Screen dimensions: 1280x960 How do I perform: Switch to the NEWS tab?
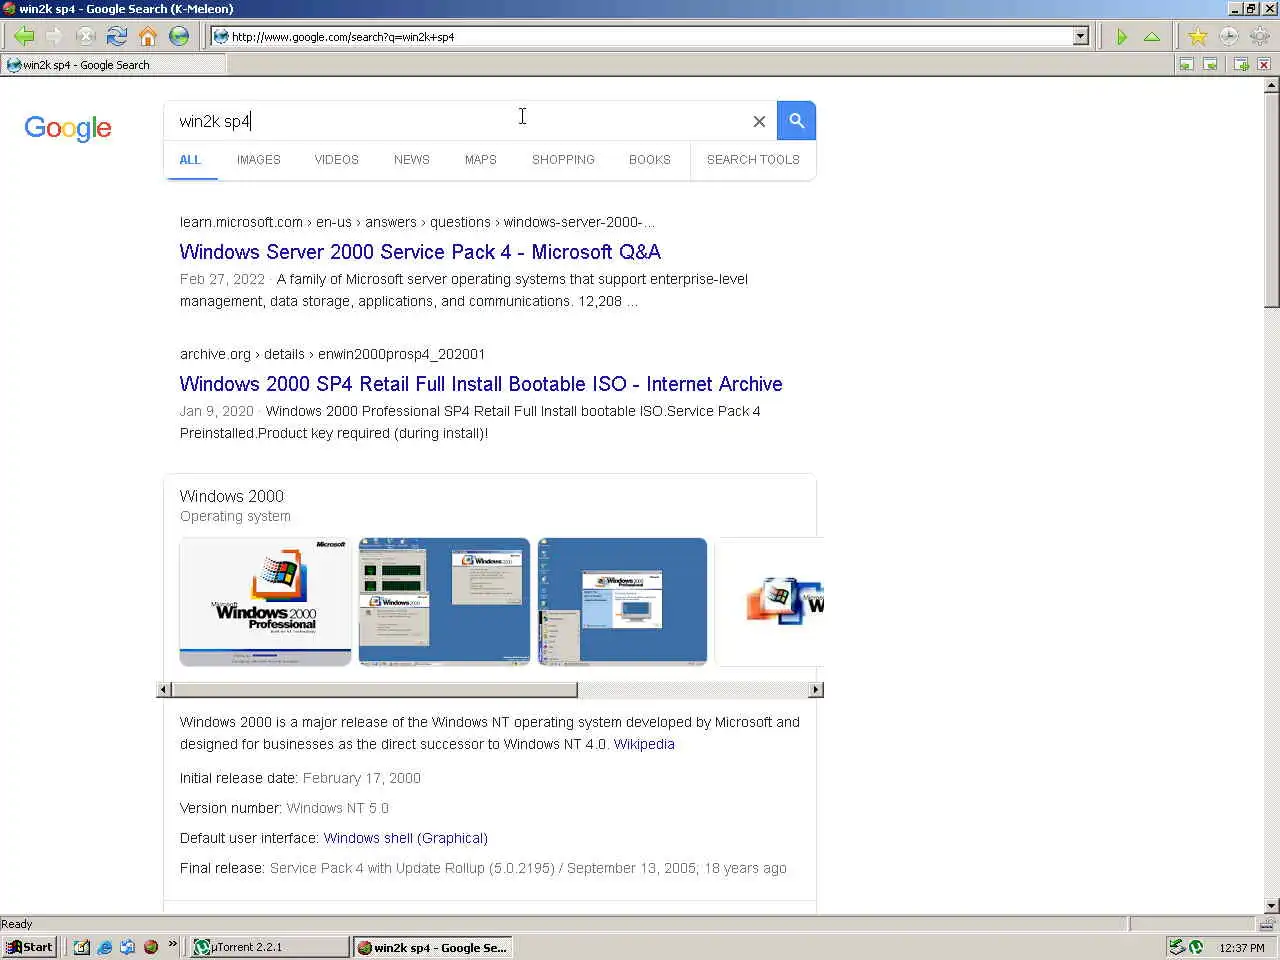click(x=412, y=160)
